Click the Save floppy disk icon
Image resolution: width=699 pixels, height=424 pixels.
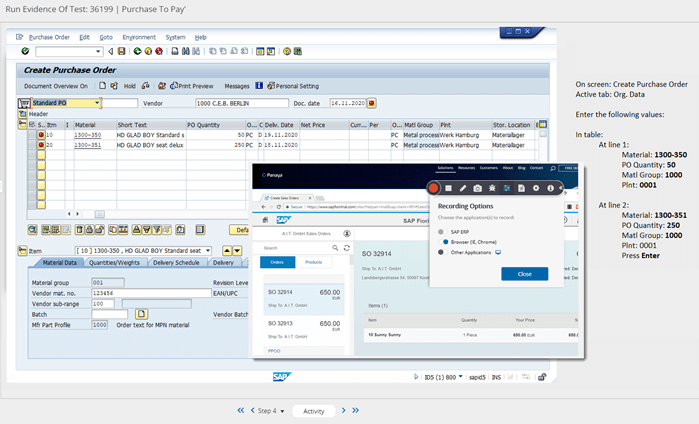121,51
